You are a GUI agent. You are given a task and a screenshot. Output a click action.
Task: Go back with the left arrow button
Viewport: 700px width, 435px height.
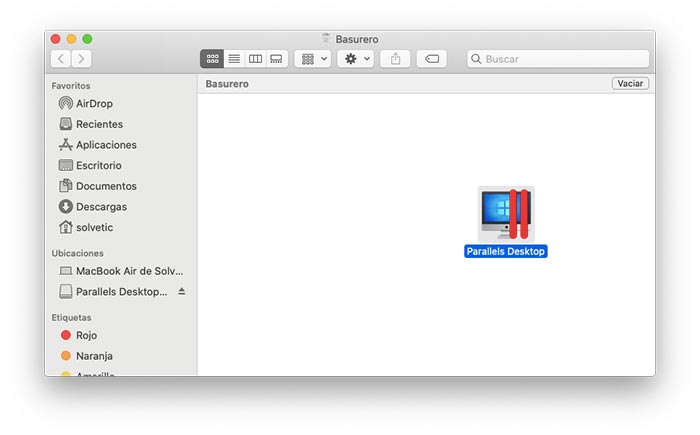[x=61, y=59]
